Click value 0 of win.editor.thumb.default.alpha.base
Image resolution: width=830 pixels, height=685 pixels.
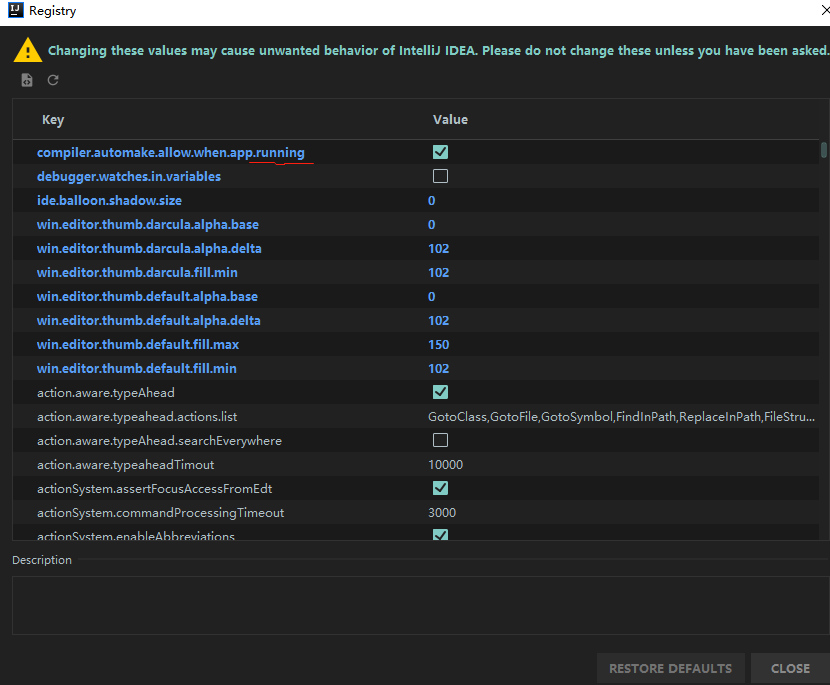point(431,296)
